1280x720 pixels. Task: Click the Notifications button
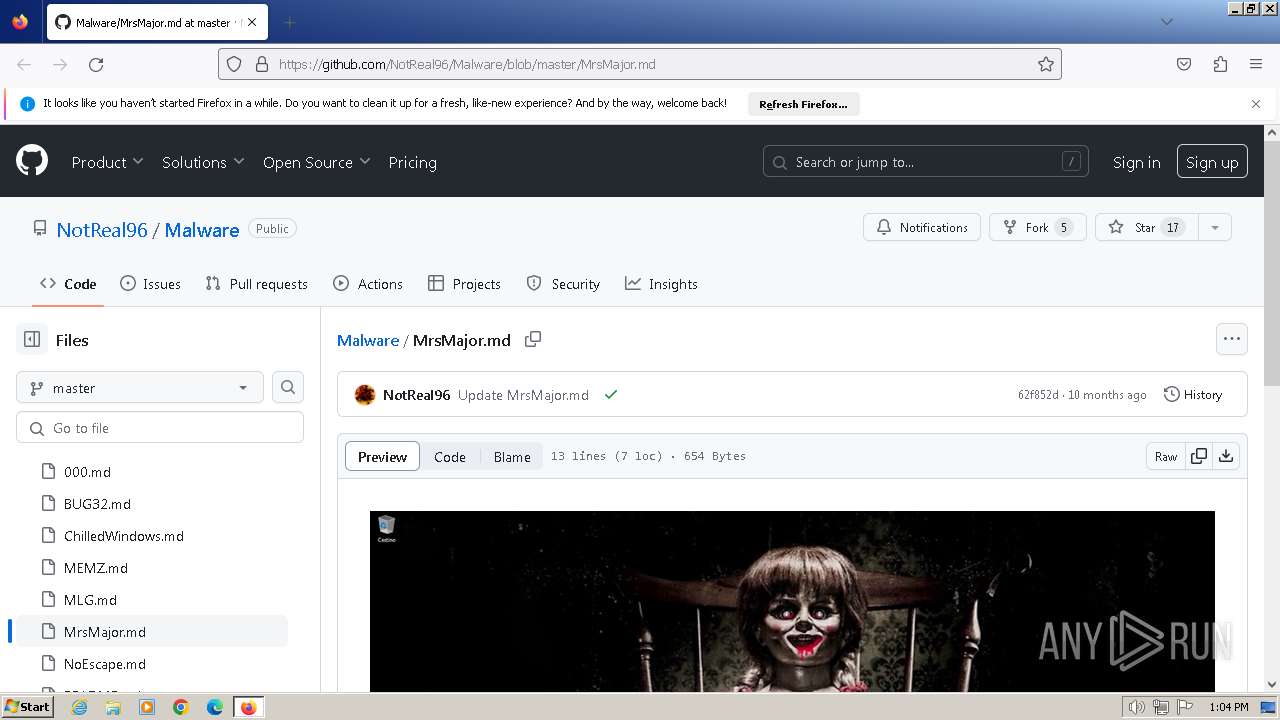[922, 228]
